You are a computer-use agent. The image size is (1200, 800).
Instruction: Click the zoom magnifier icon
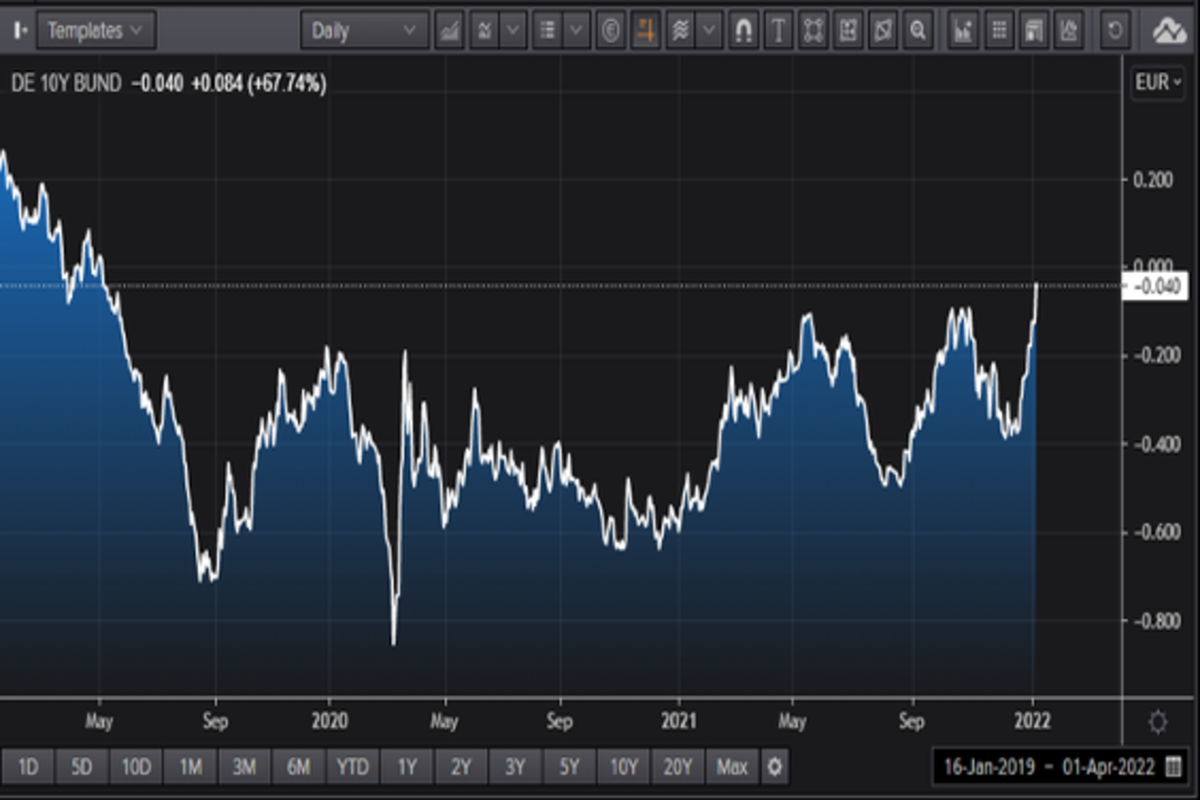click(916, 31)
